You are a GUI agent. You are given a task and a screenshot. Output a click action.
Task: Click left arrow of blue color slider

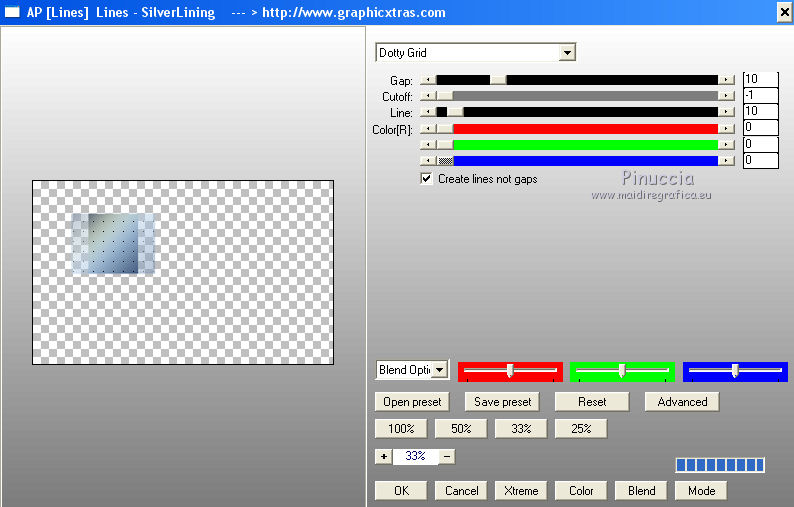(428, 161)
